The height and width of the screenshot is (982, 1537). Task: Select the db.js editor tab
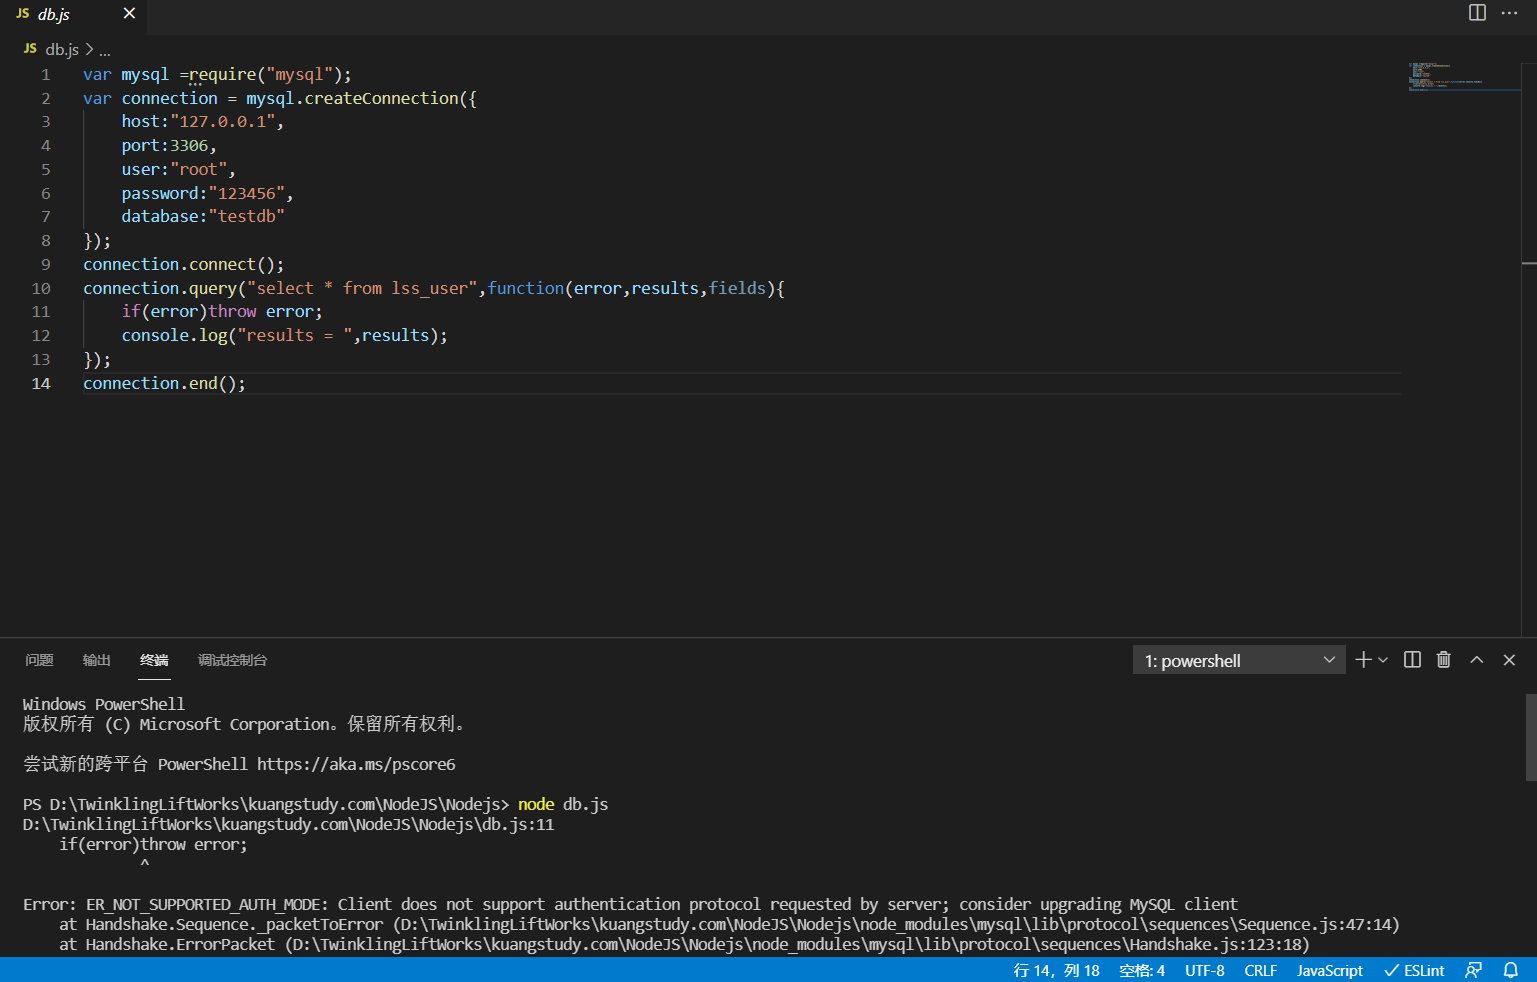tap(72, 14)
